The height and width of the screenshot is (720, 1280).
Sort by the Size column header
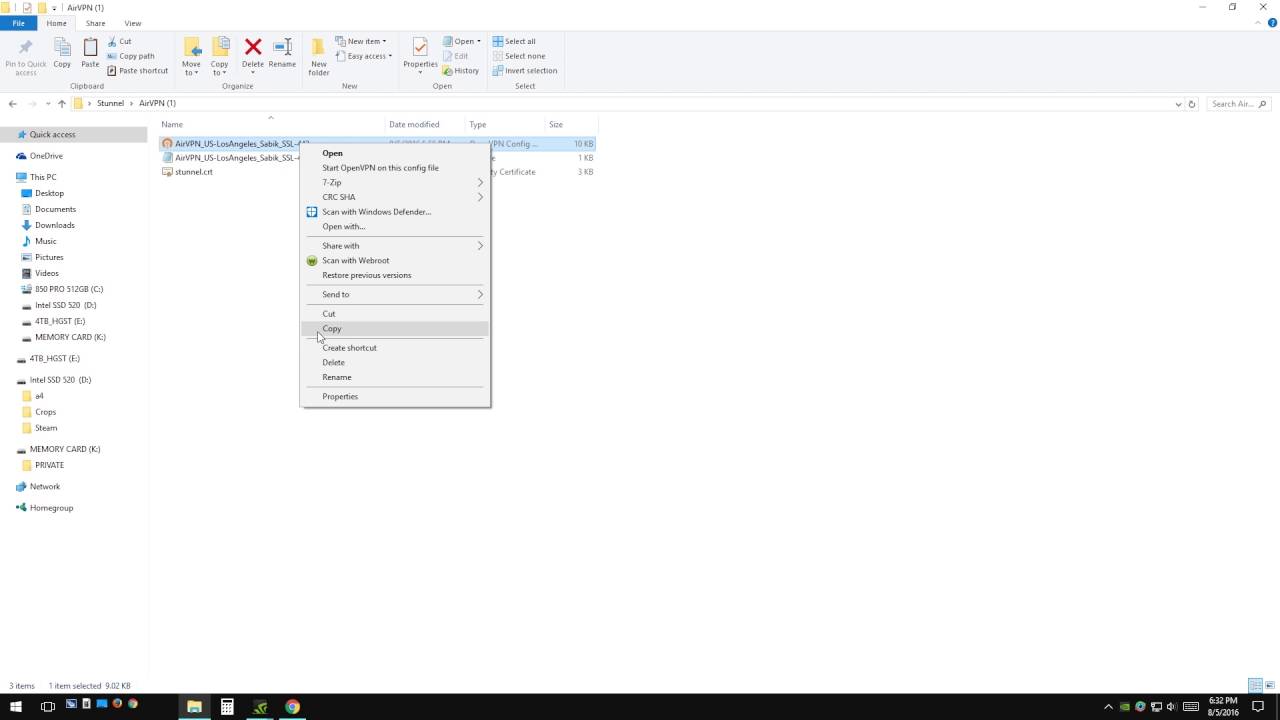pos(556,125)
